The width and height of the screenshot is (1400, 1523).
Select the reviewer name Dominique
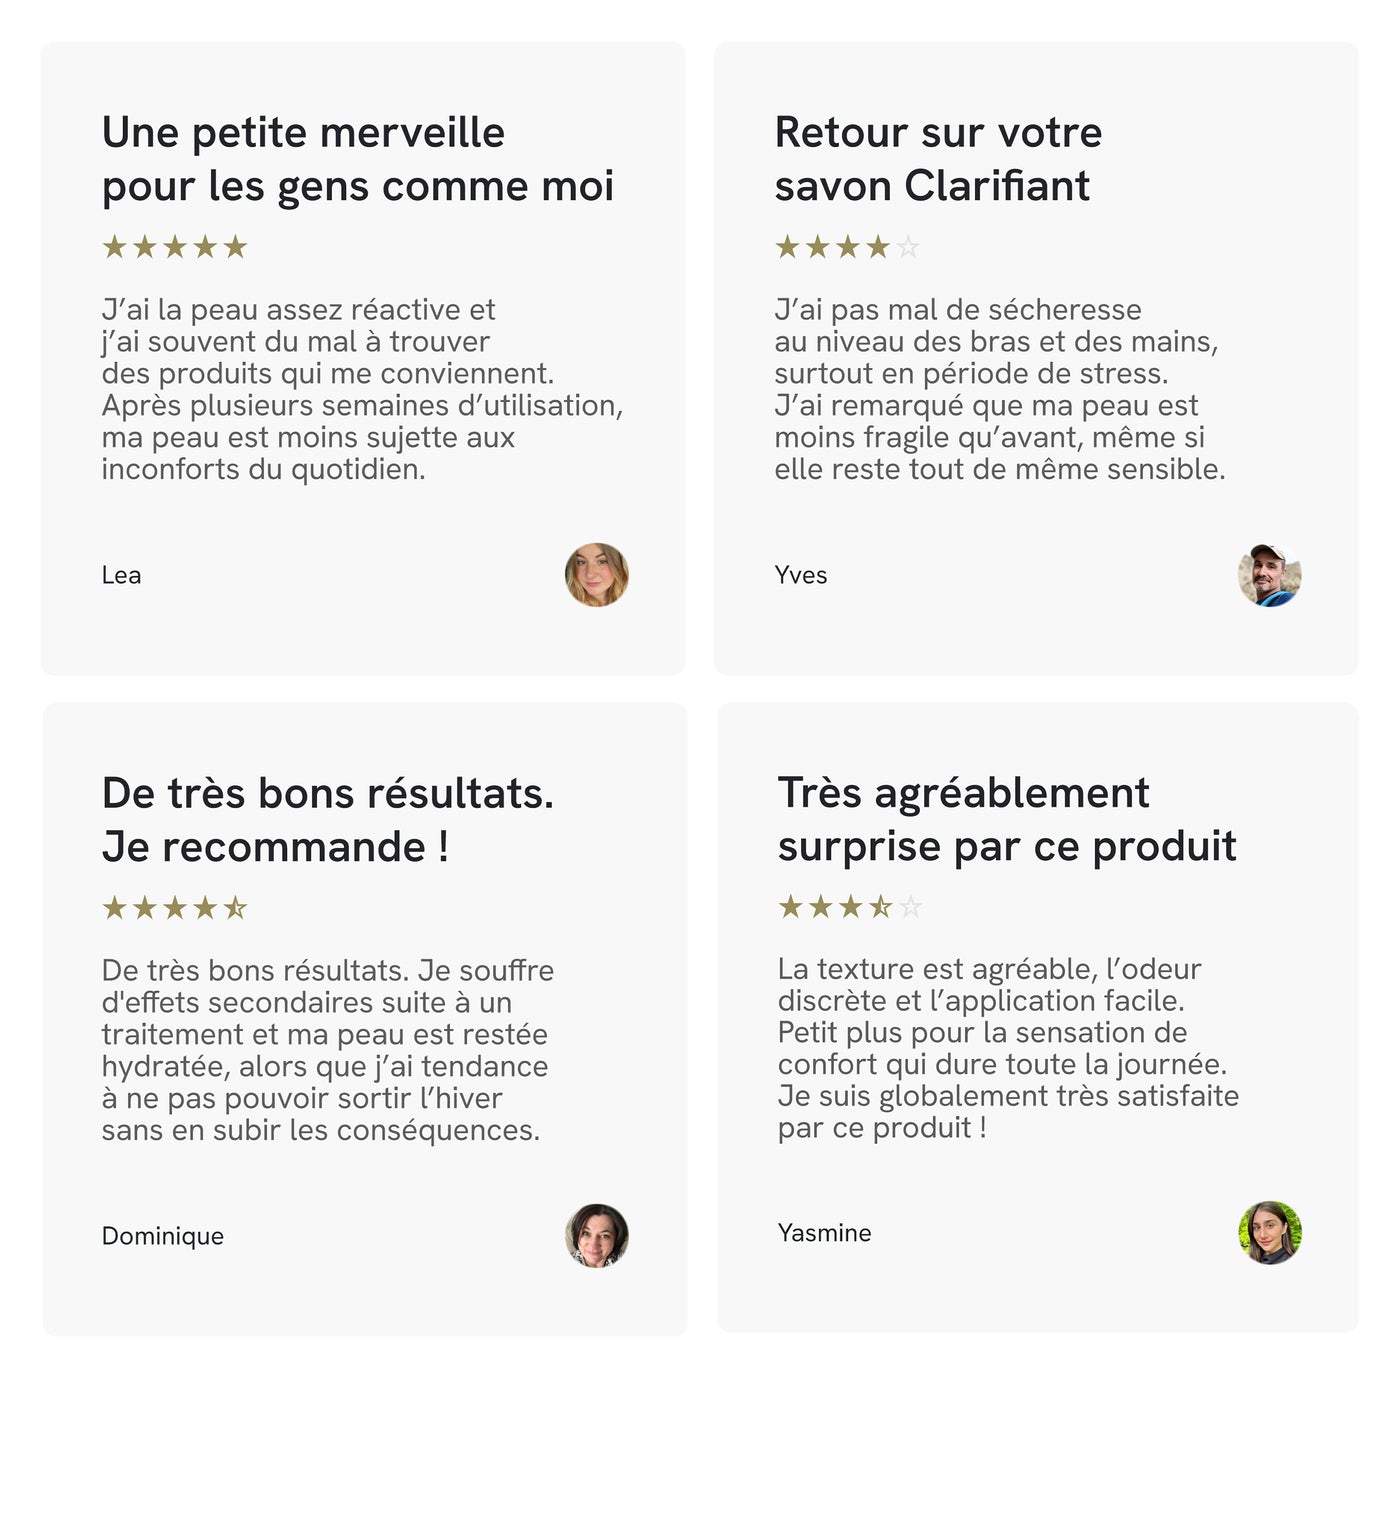(x=163, y=1236)
